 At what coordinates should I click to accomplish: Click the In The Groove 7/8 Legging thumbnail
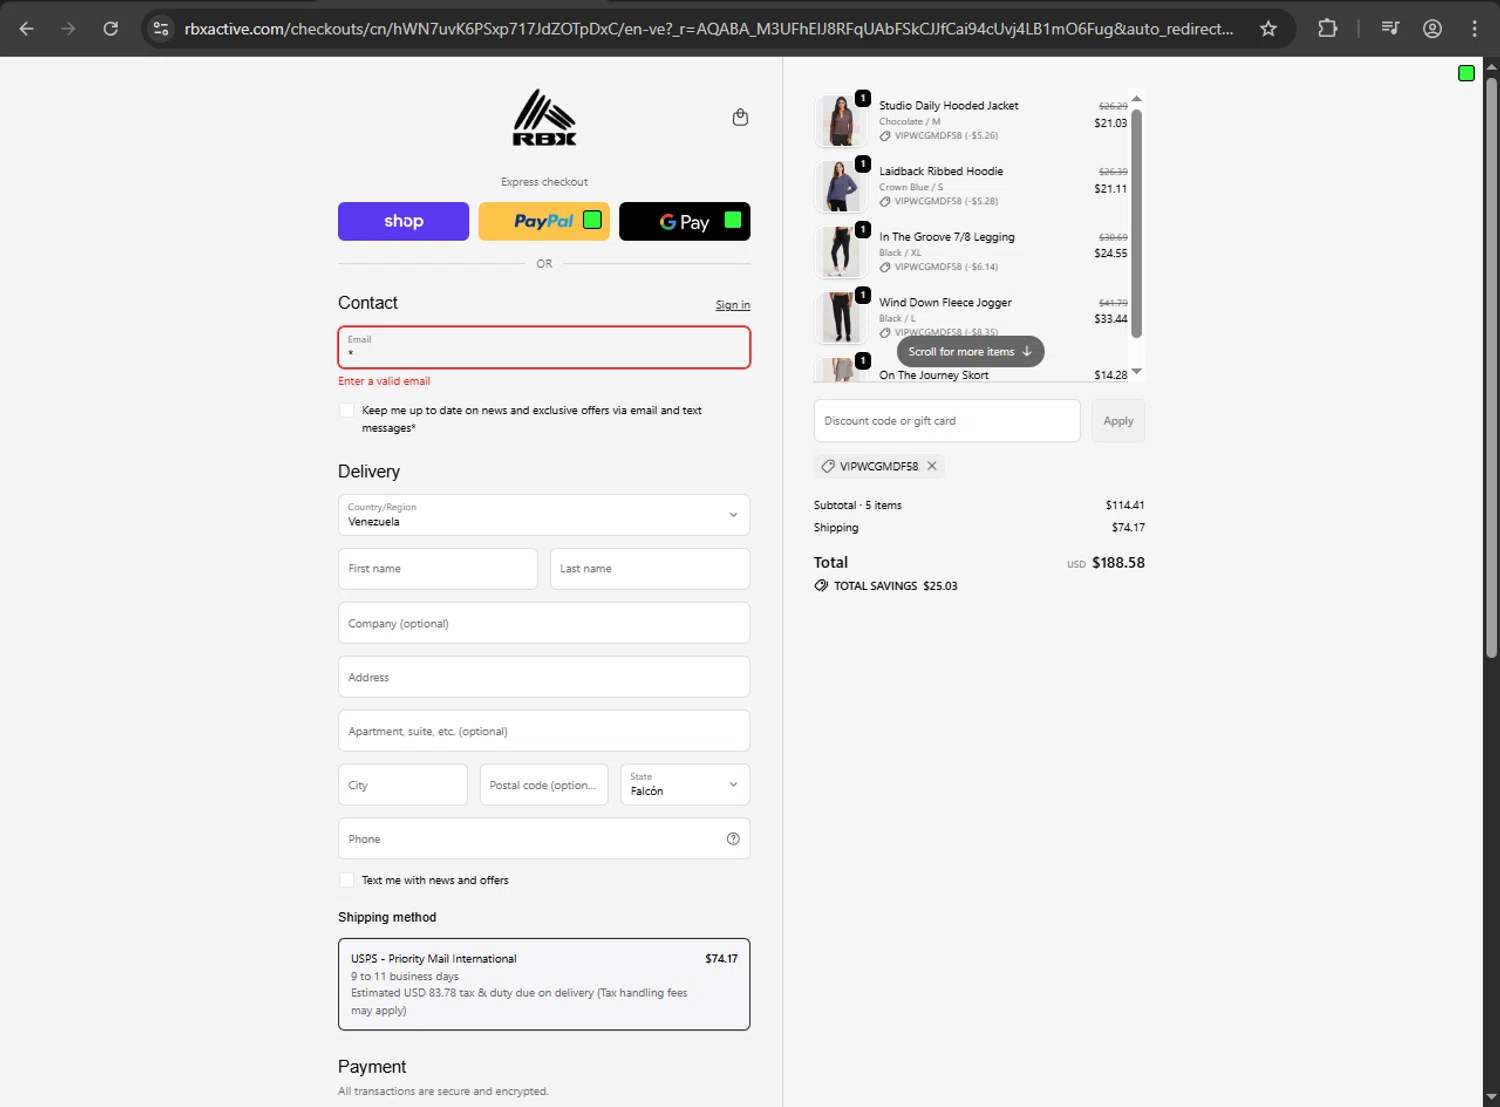[x=840, y=252]
